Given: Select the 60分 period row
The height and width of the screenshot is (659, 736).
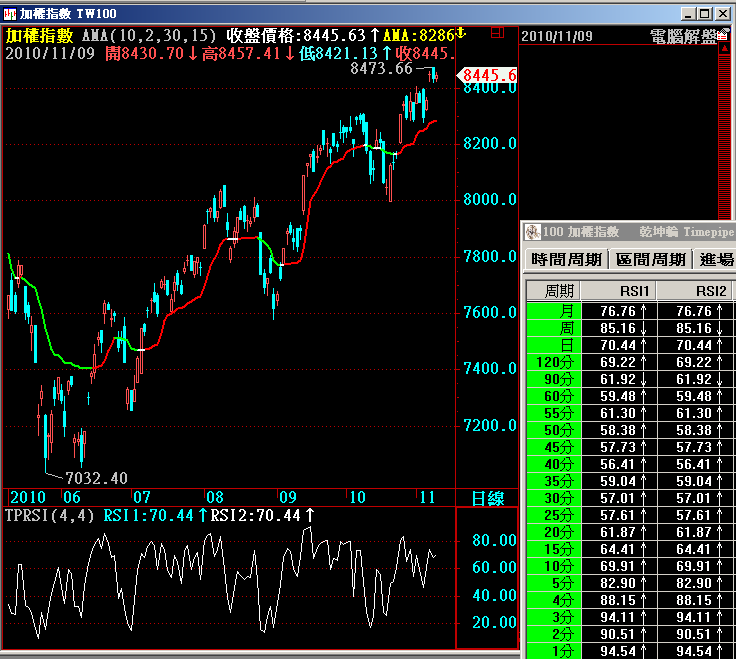Looking at the screenshot, I should (x=553, y=396).
